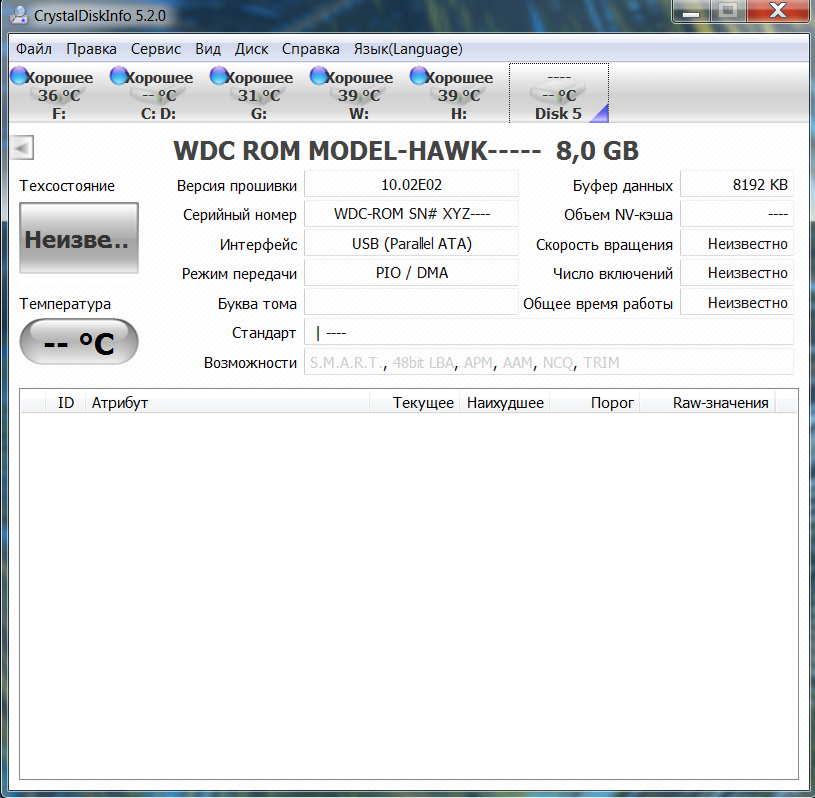Click the grayed AAM feature text

pos(518,362)
